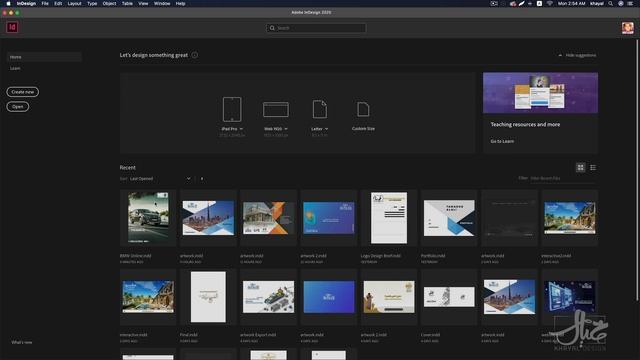Expand the iPad Pro preset dropdown arrow
Image resolution: width=640 pixels, height=360 pixels.
click(241, 129)
